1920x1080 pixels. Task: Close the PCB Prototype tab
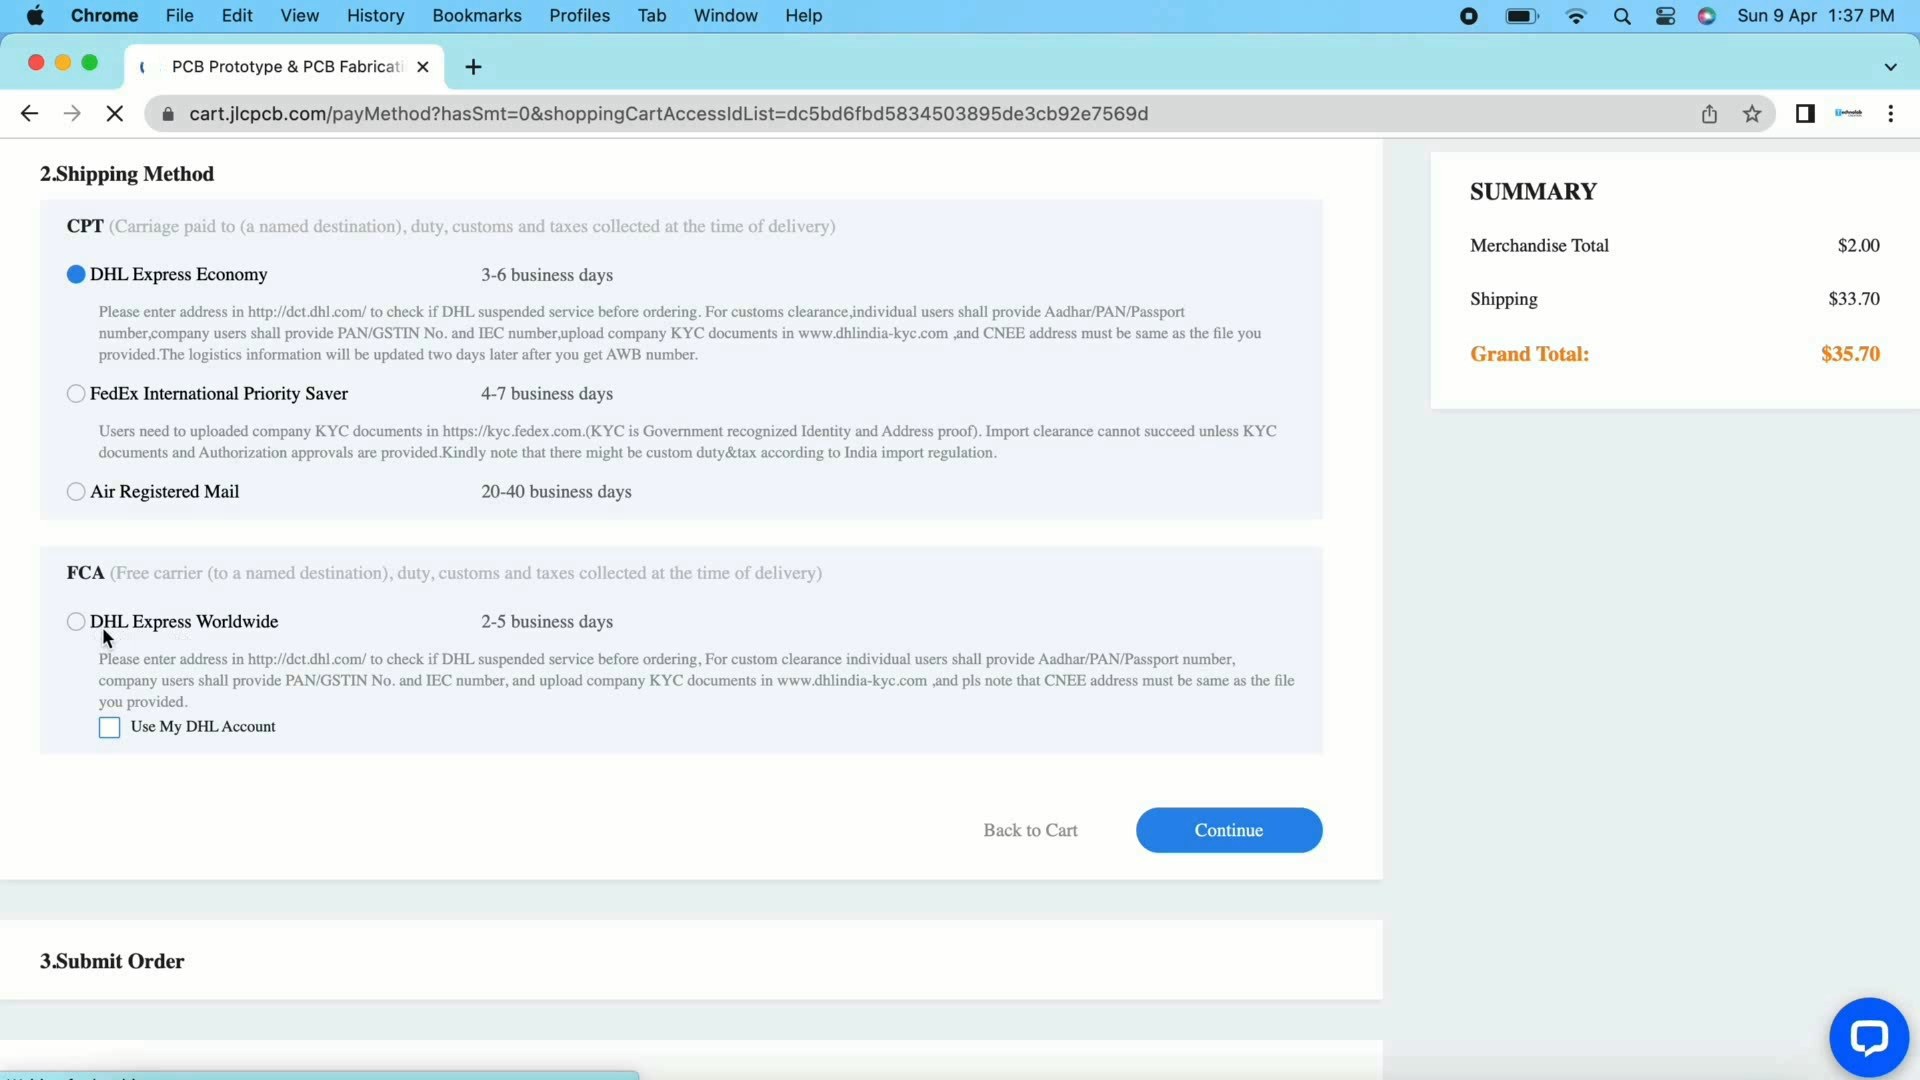click(x=423, y=67)
